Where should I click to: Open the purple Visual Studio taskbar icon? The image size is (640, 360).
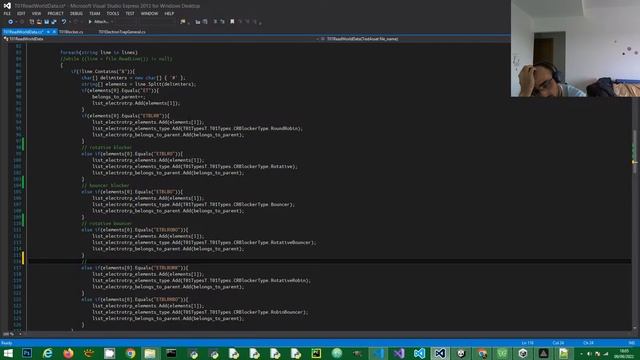[399, 353]
